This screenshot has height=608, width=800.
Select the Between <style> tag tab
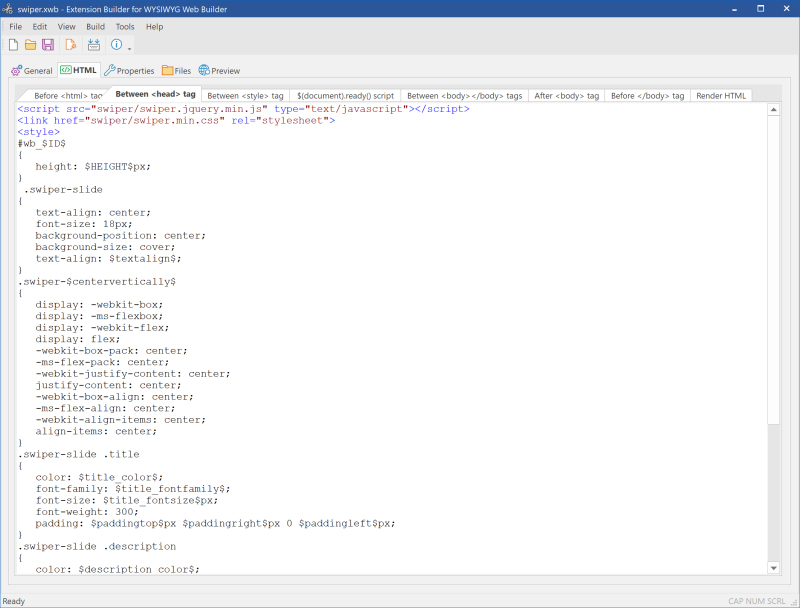click(x=245, y=95)
